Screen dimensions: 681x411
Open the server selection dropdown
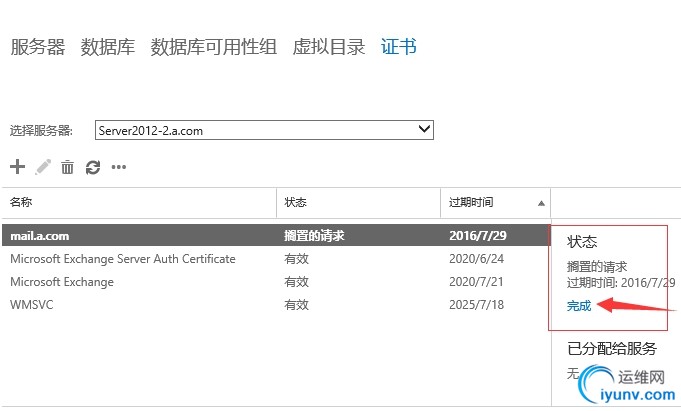[x=264, y=130]
